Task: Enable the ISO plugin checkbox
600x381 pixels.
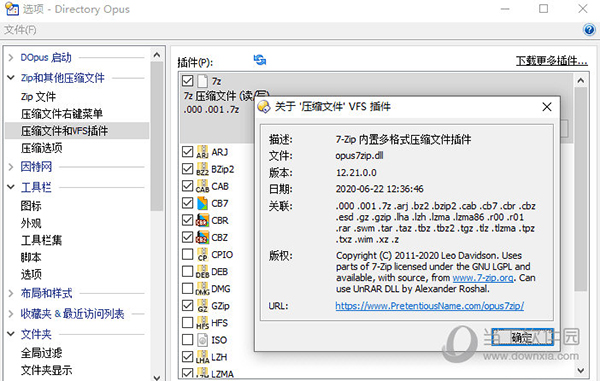Action: pos(188,340)
